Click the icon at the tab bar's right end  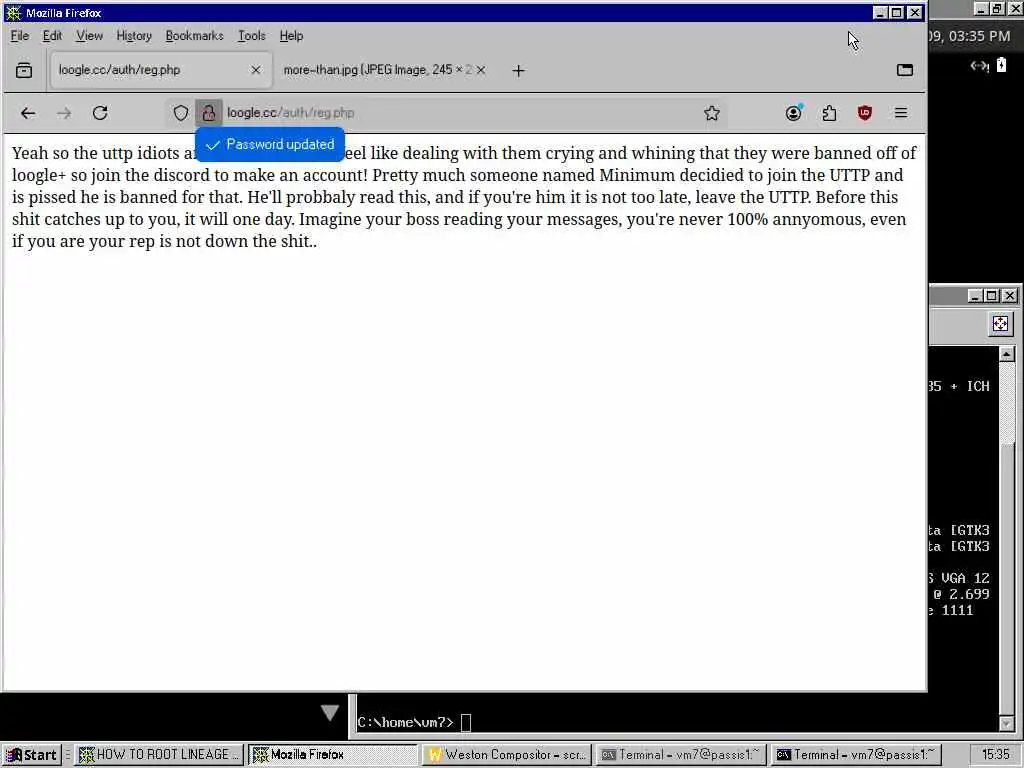[x=904, y=70]
